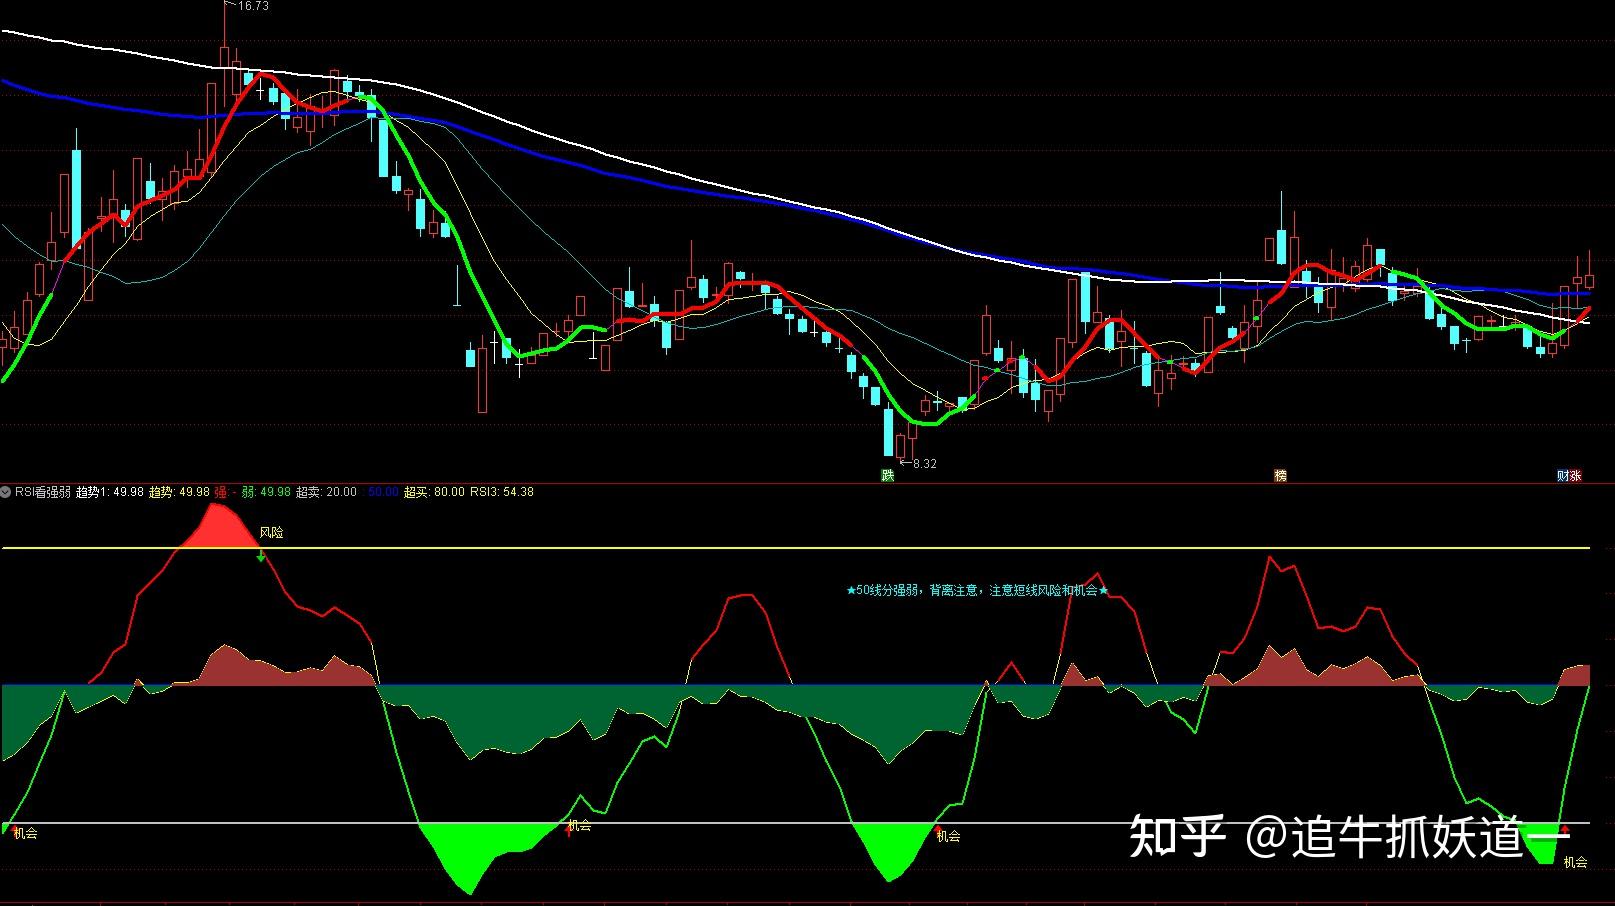Click the 8.32 low price label
1615x906 pixels.
click(x=924, y=463)
